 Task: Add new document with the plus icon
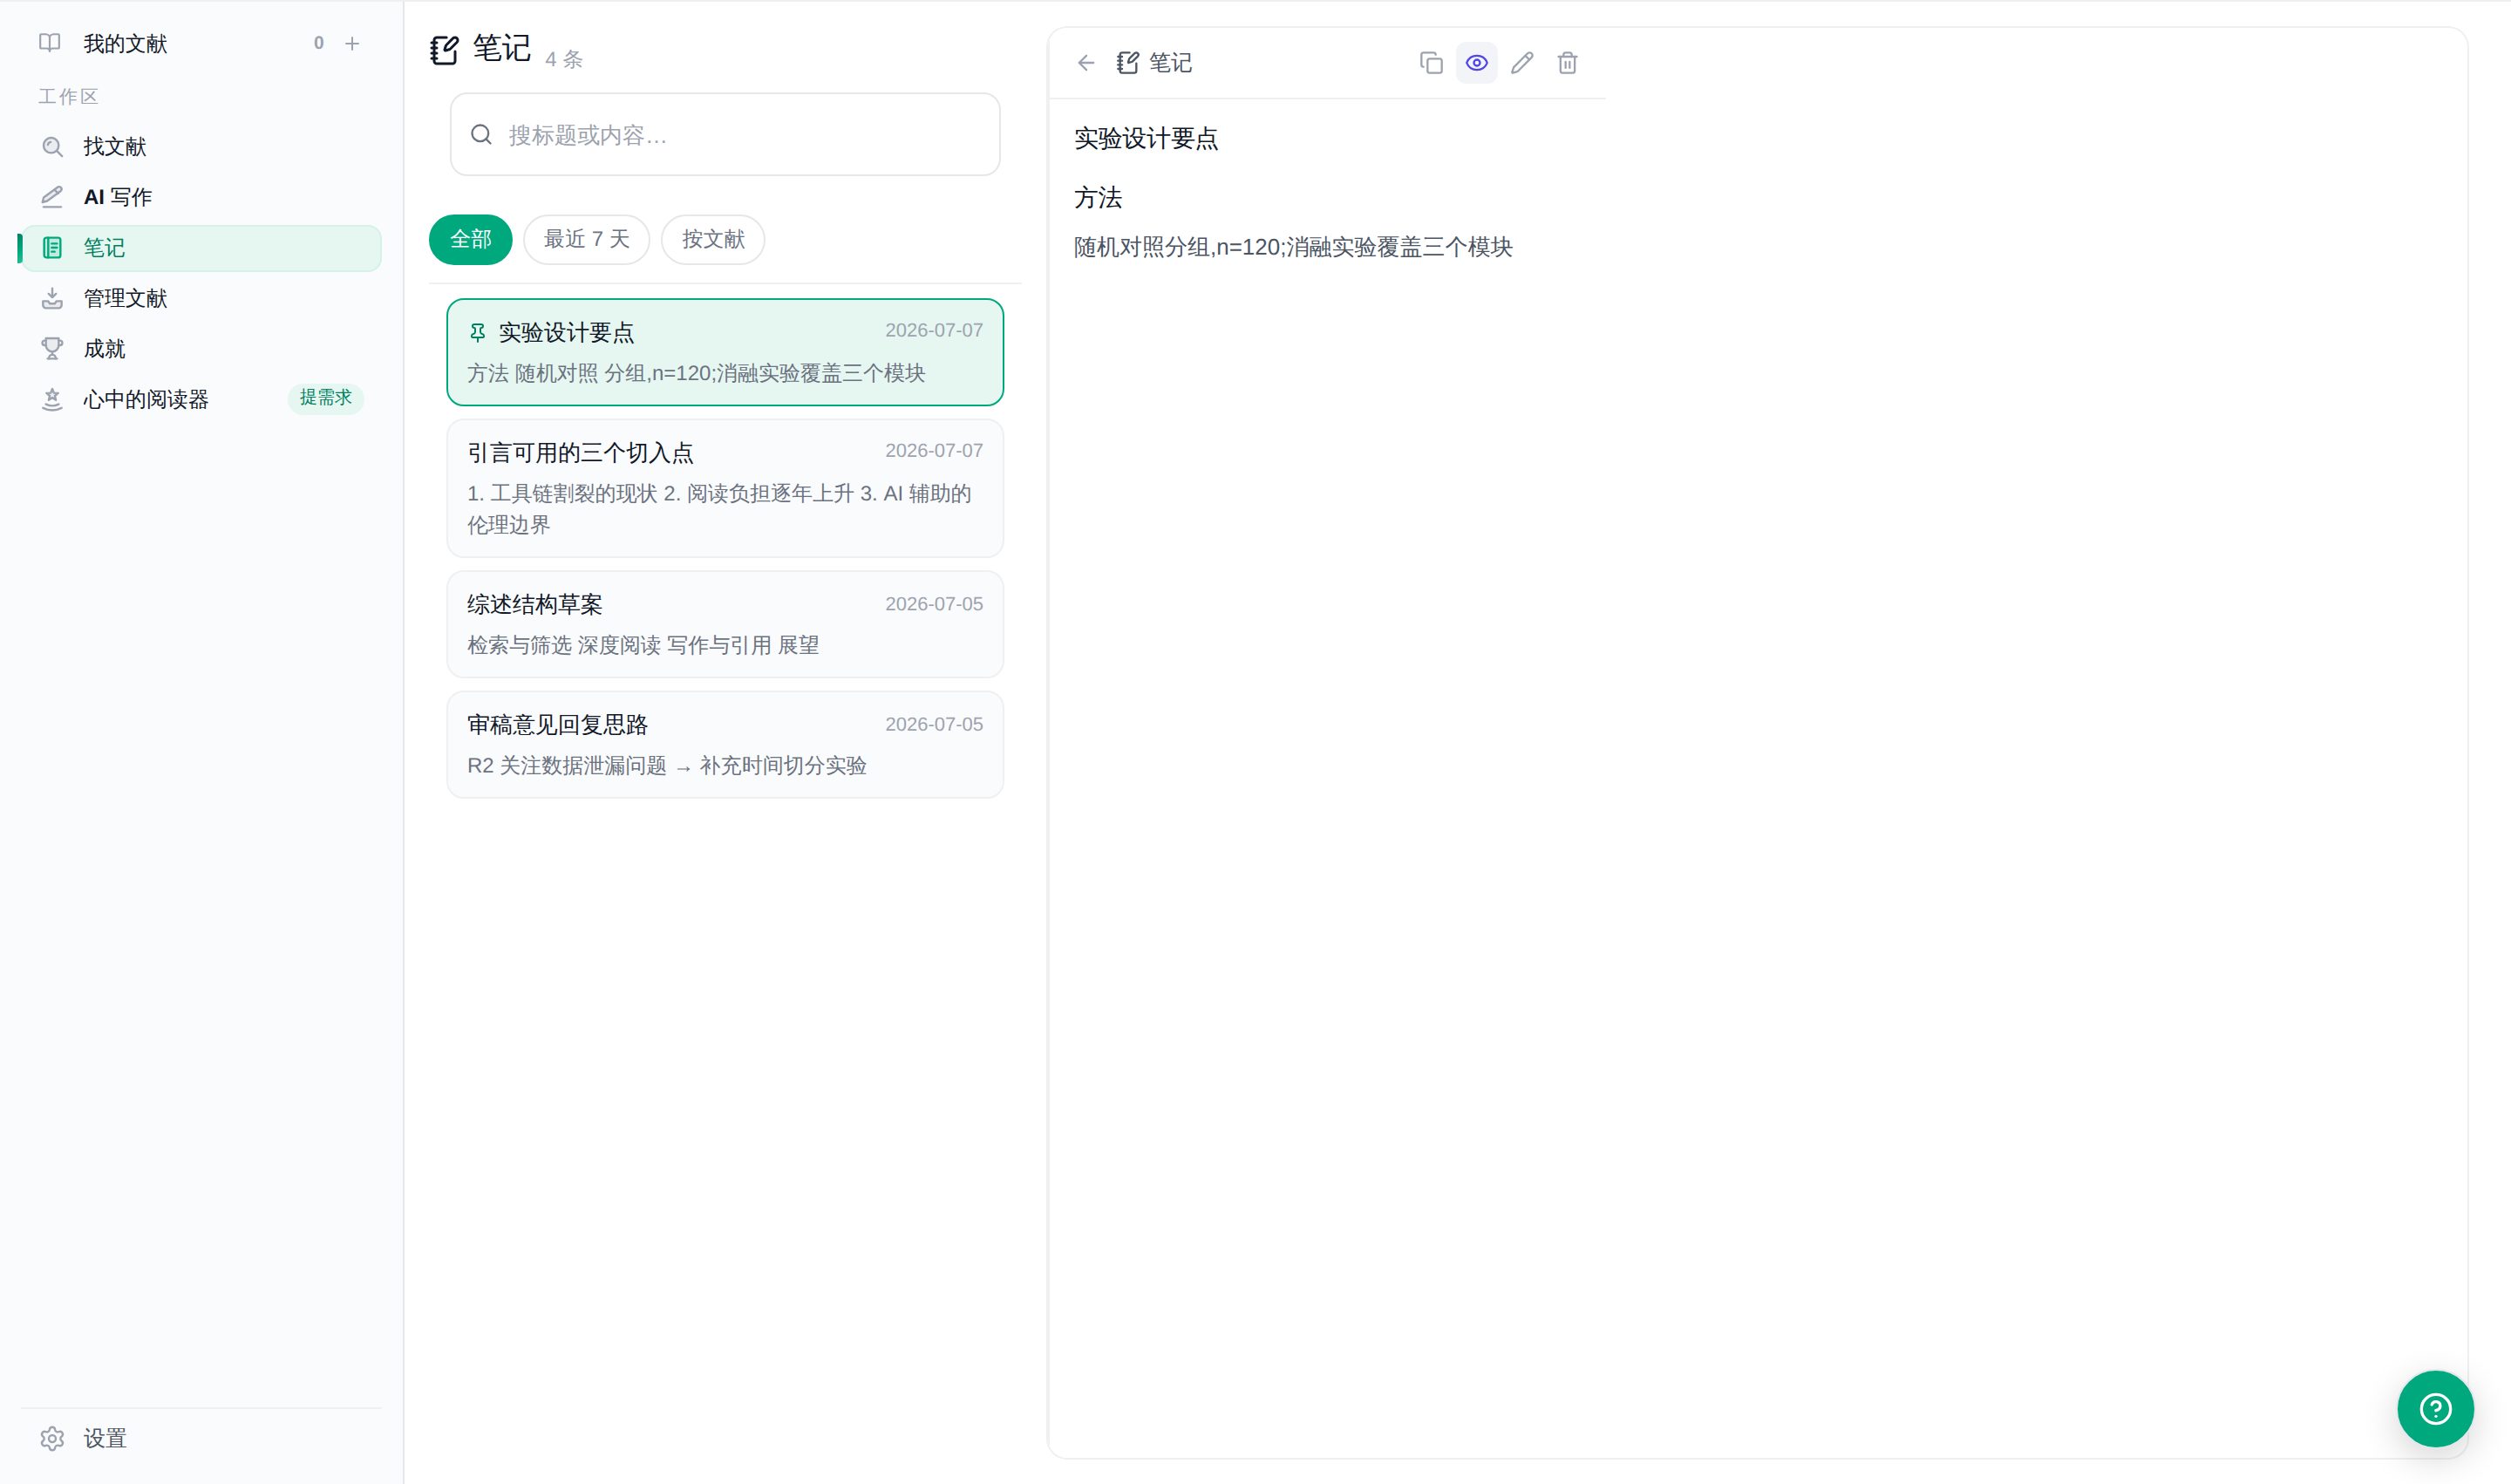352,43
